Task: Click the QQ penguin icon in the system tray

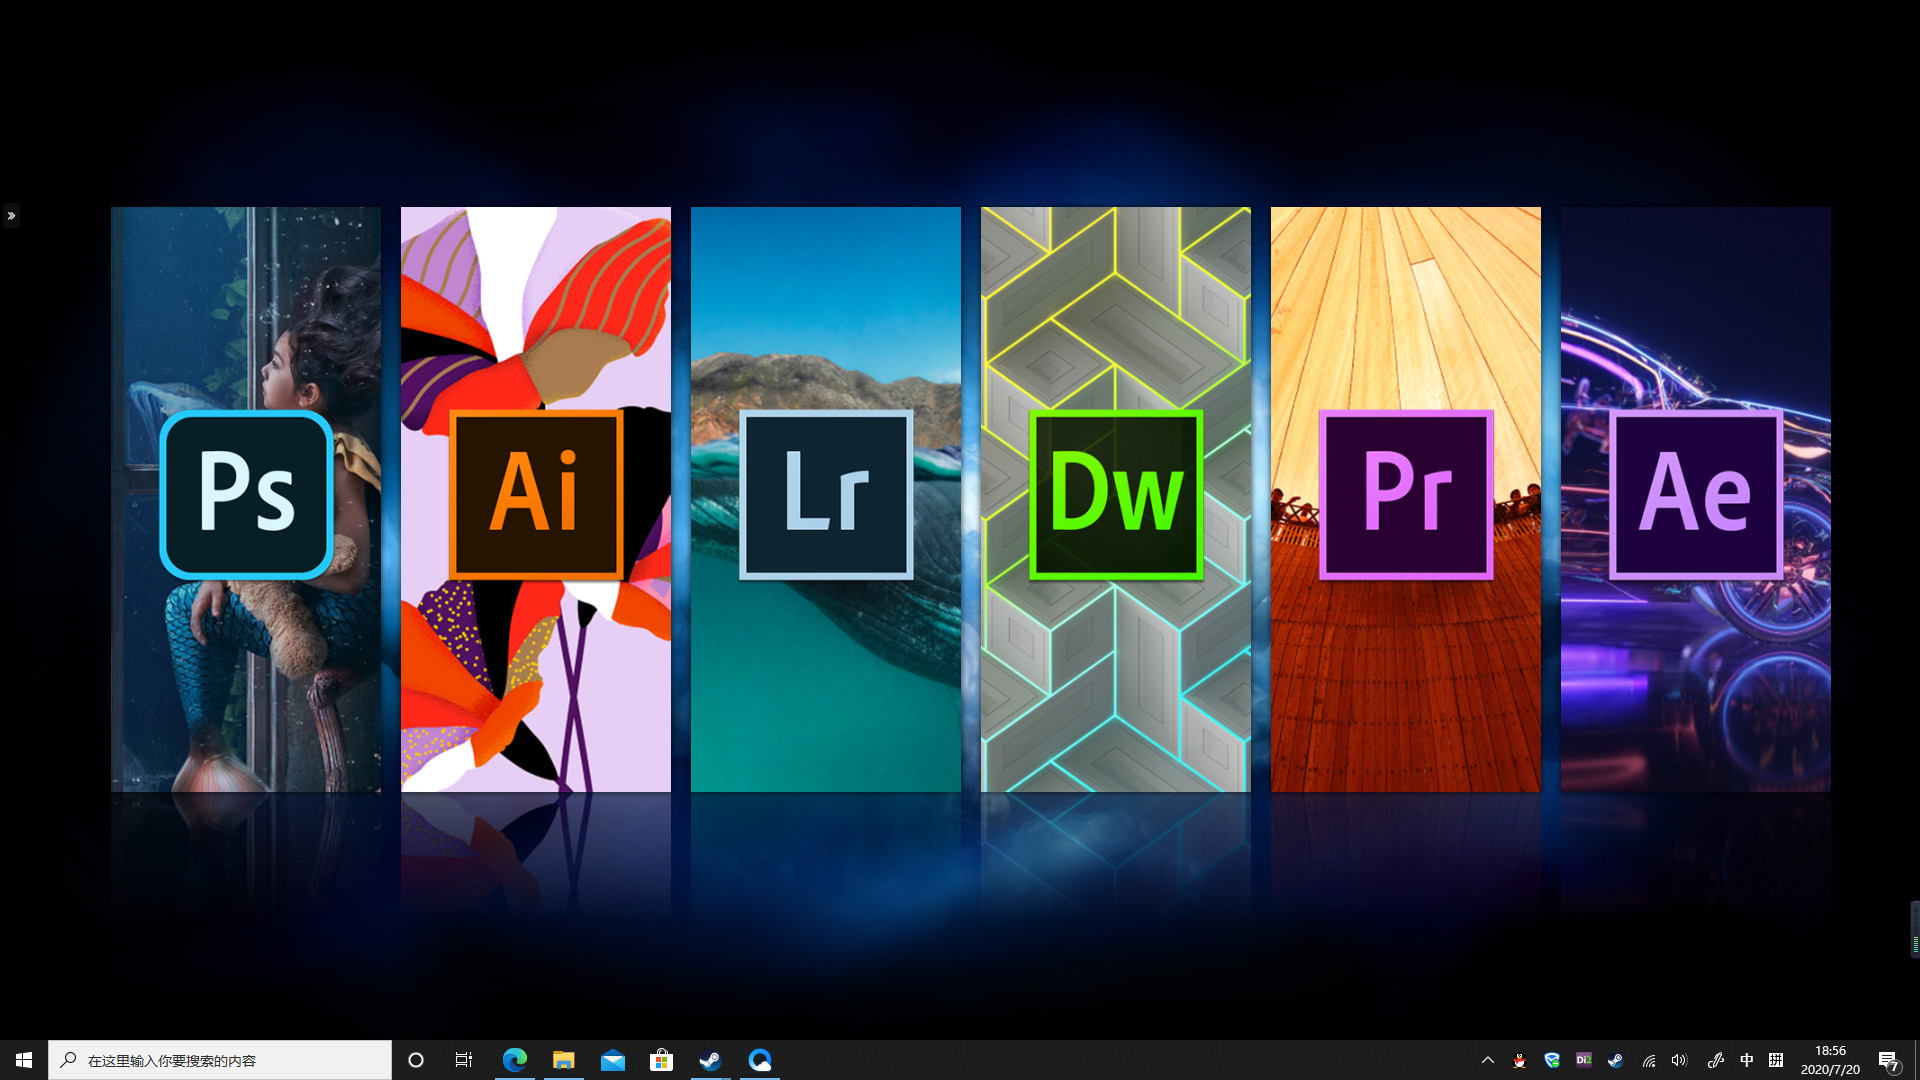Action: [x=1518, y=1060]
